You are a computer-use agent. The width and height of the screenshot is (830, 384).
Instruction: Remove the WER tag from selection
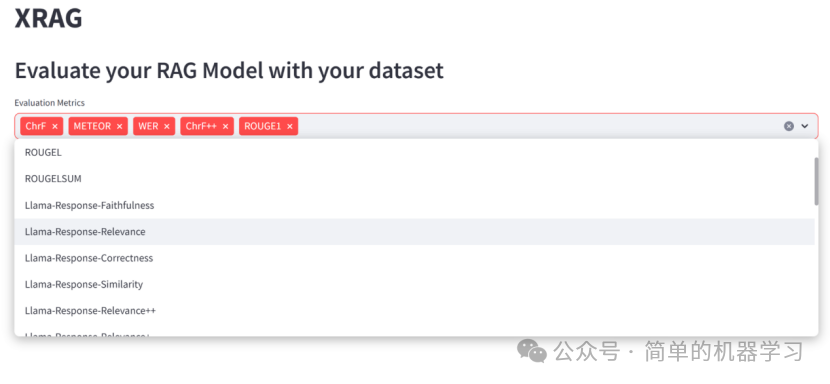click(167, 127)
